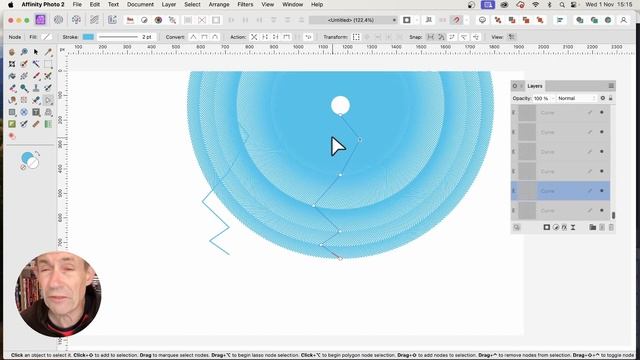The width and height of the screenshot is (640, 360).
Task: Apply Auto Contrast from toolbar
Action: point(144,20)
